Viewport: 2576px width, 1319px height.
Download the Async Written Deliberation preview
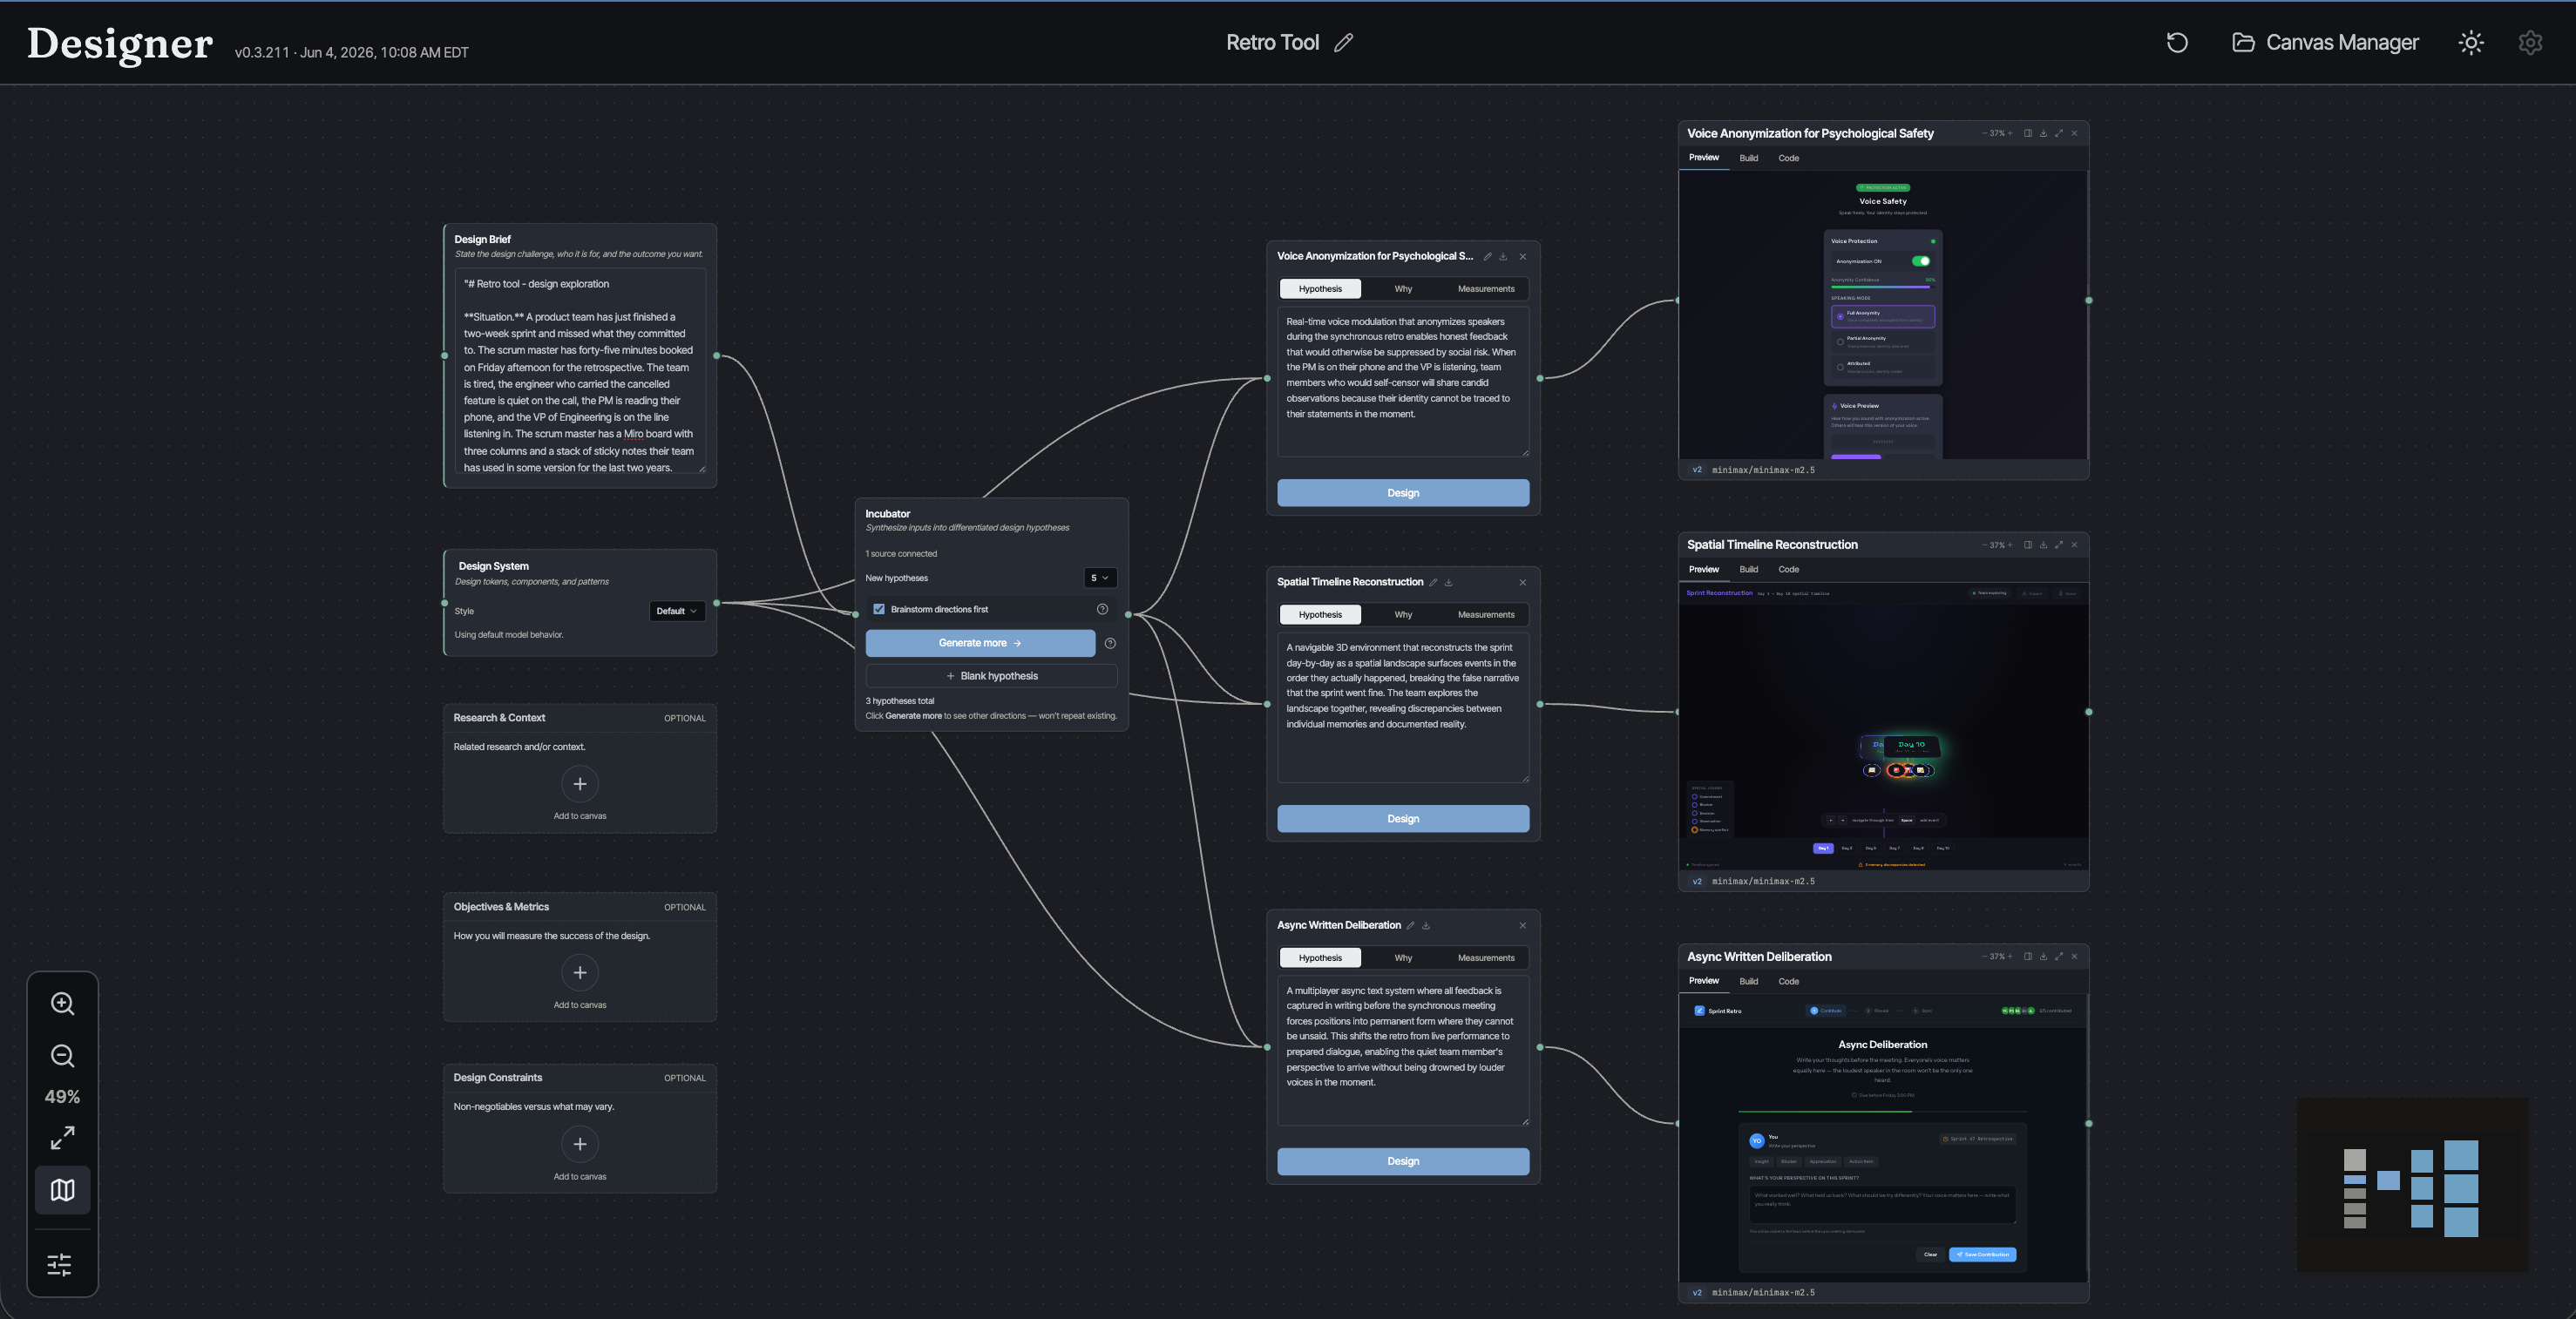pos(2043,956)
